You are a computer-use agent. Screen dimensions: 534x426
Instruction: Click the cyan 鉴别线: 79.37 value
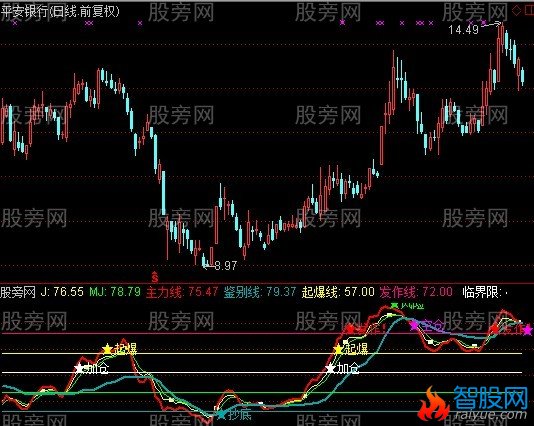pos(260,292)
